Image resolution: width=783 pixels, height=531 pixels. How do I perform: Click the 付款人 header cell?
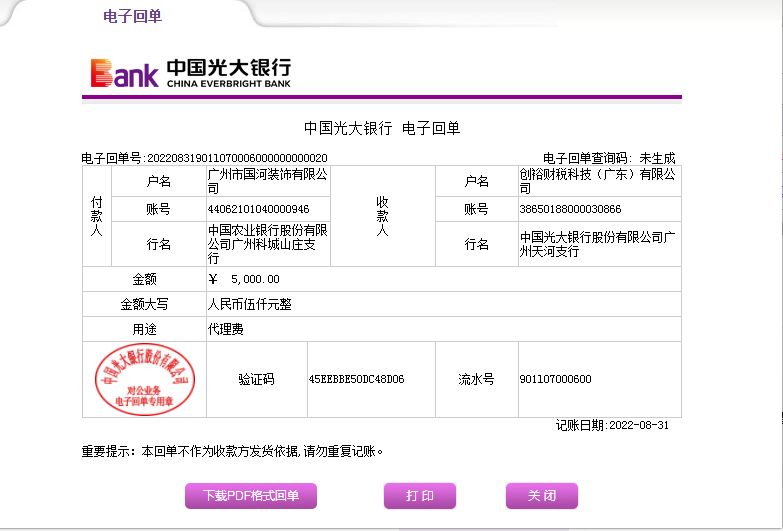(96, 216)
